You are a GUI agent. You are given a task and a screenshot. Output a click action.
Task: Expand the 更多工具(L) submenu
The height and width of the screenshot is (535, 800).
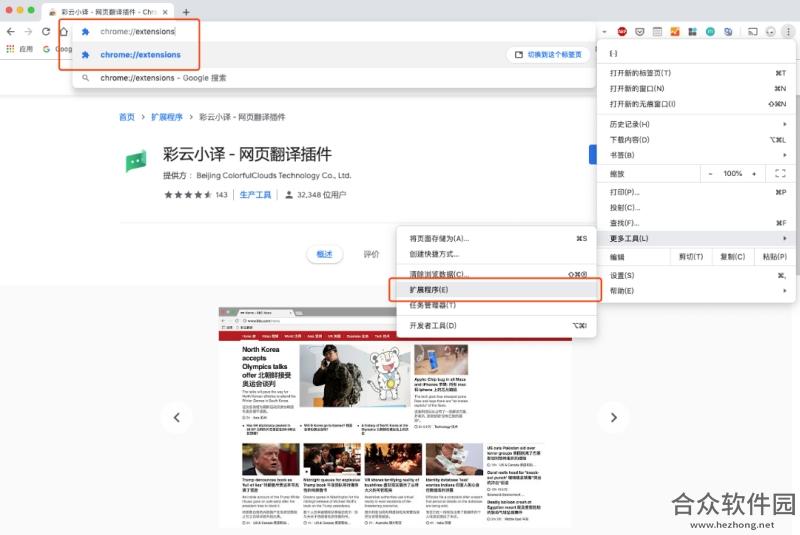pos(697,238)
